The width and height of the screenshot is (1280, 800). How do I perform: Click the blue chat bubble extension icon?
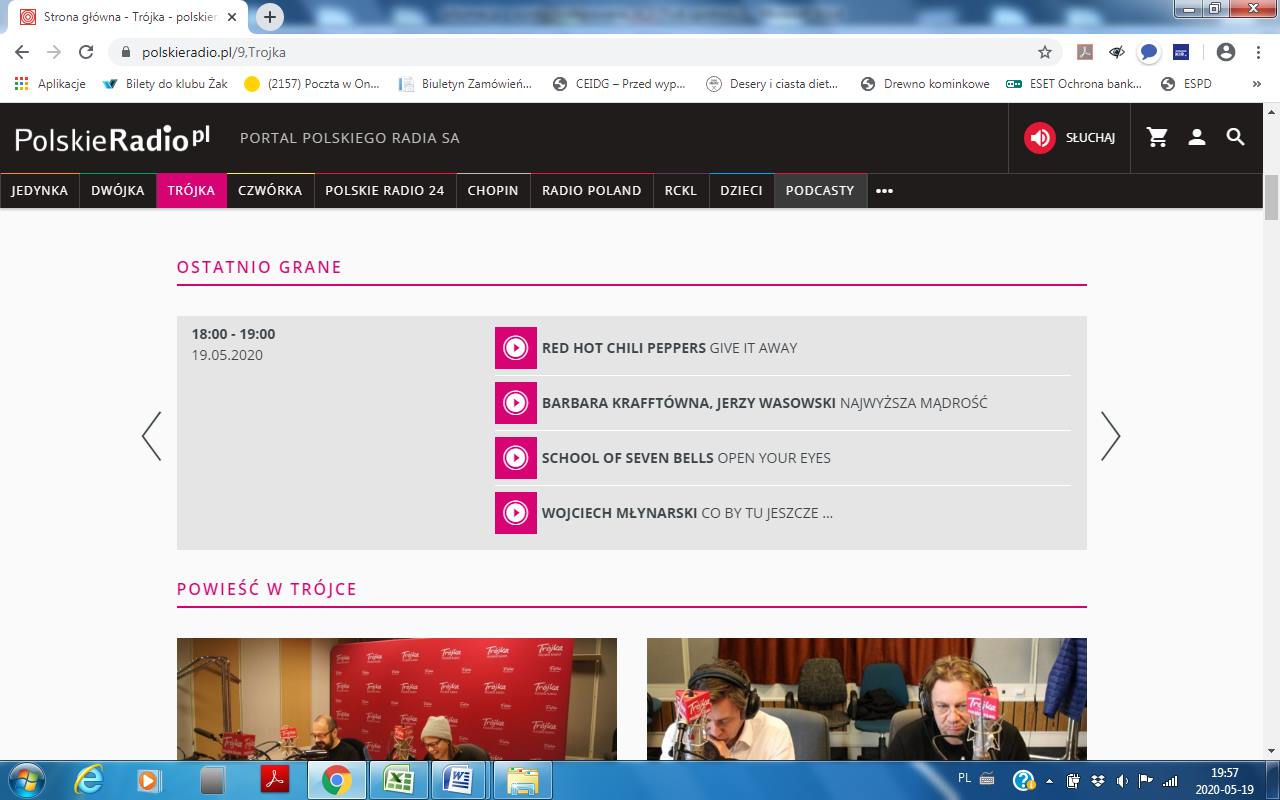pos(1149,52)
